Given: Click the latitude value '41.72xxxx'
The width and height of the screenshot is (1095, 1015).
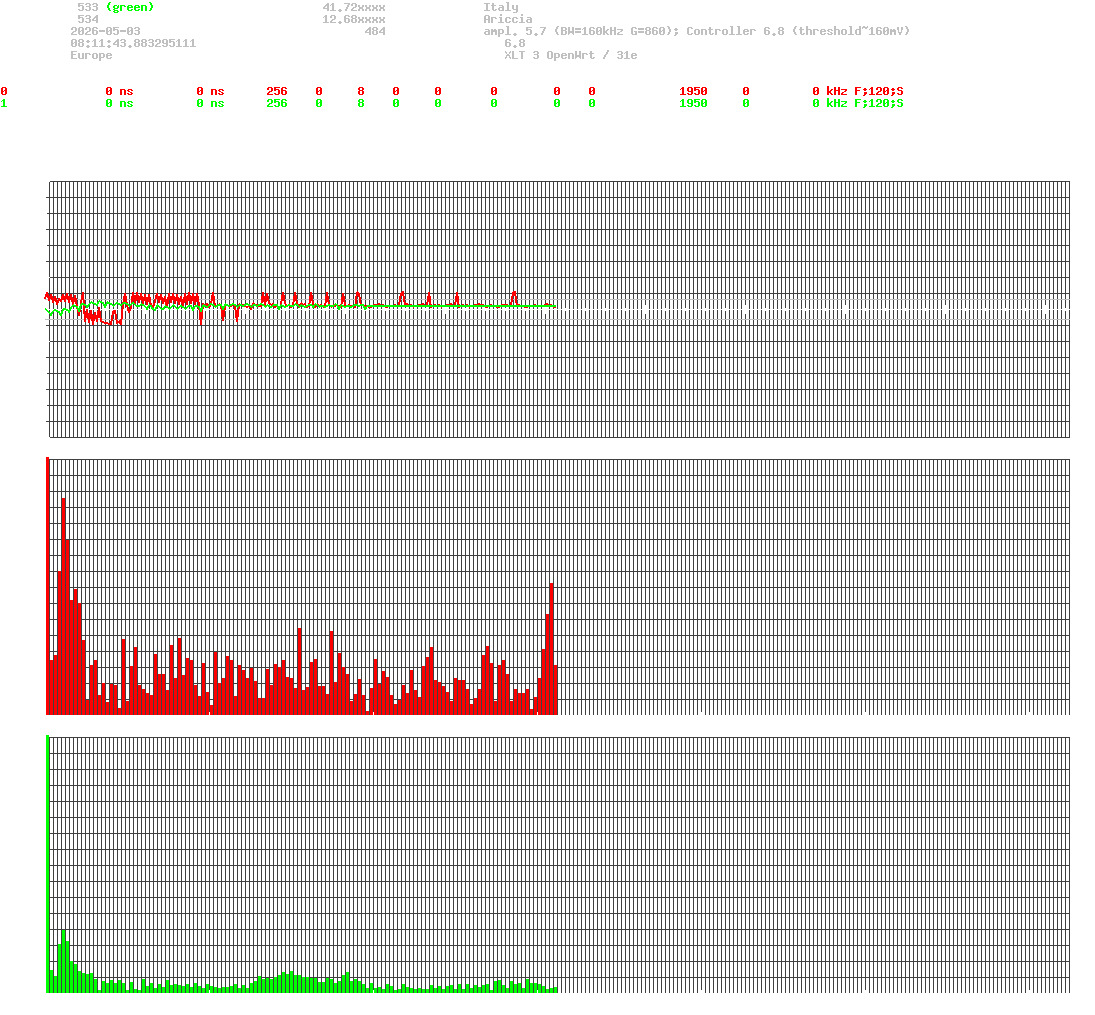Looking at the screenshot, I should pos(354,7).
